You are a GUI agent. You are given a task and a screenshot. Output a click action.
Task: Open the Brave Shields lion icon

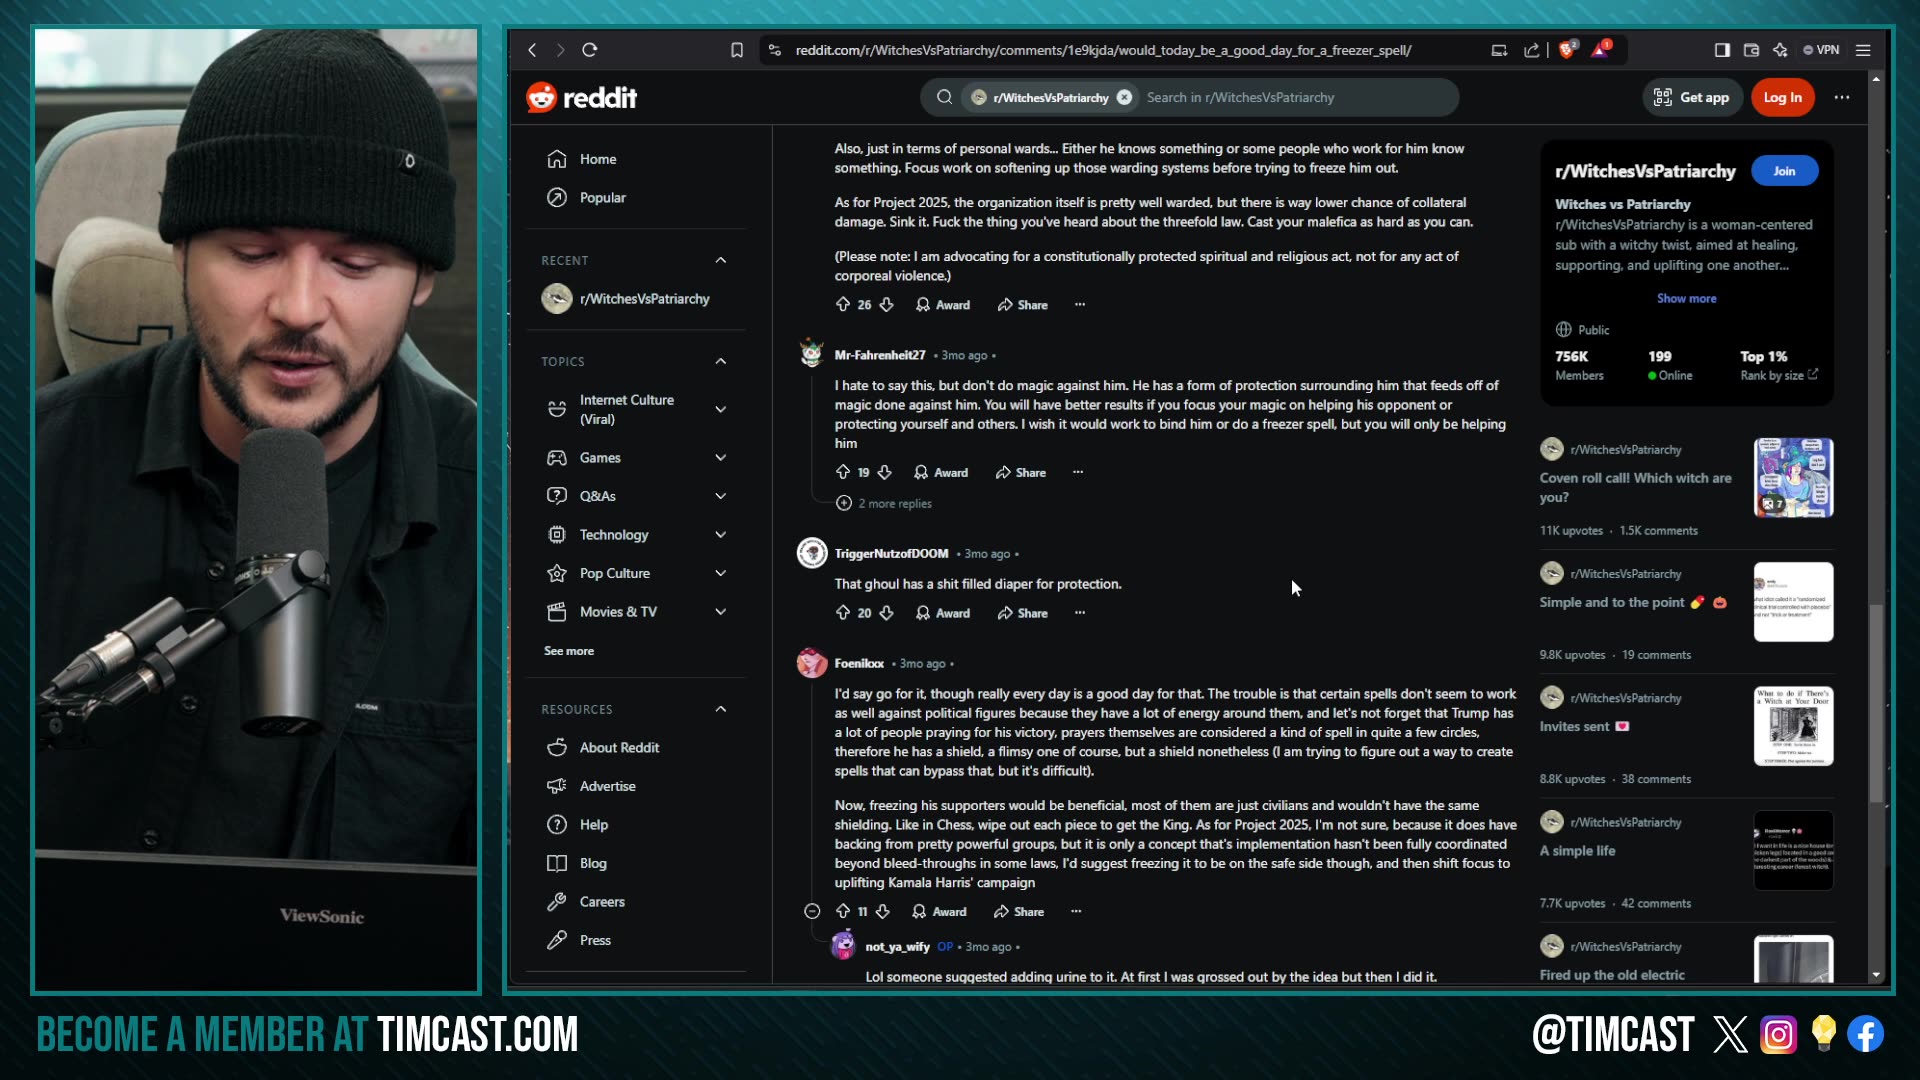[x=1567, y=50]
